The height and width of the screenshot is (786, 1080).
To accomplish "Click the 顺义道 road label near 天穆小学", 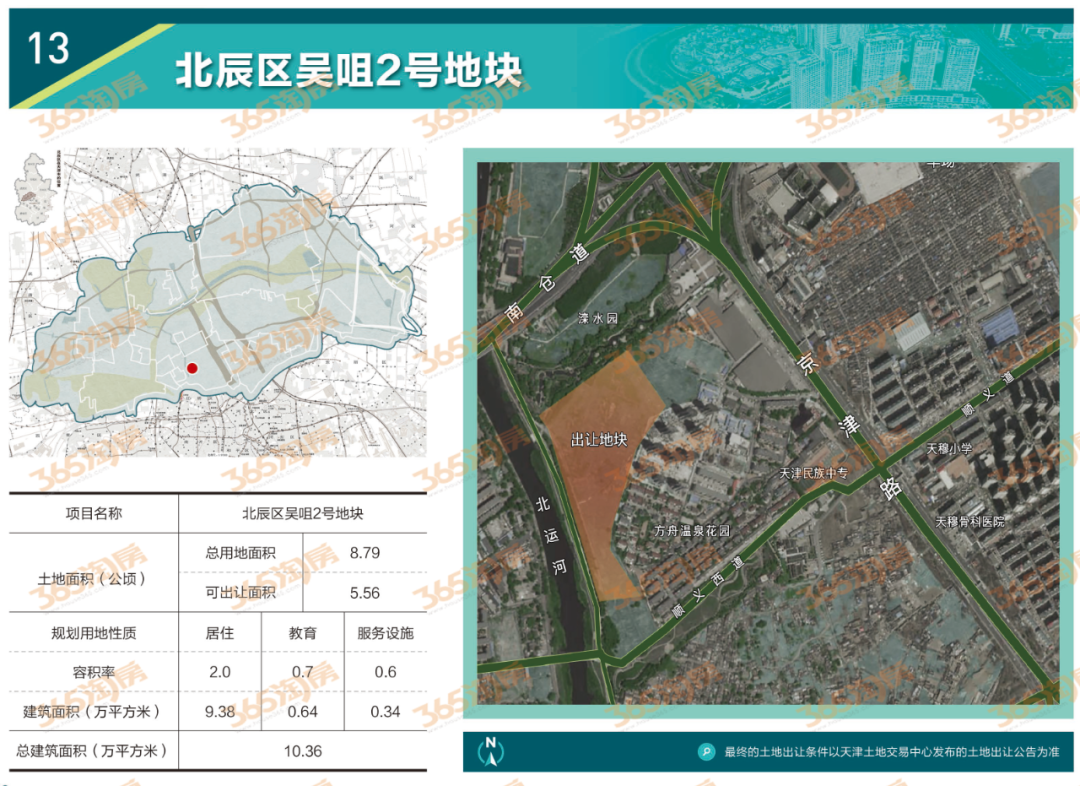I will pyautogui.click(x=988, y=394).
